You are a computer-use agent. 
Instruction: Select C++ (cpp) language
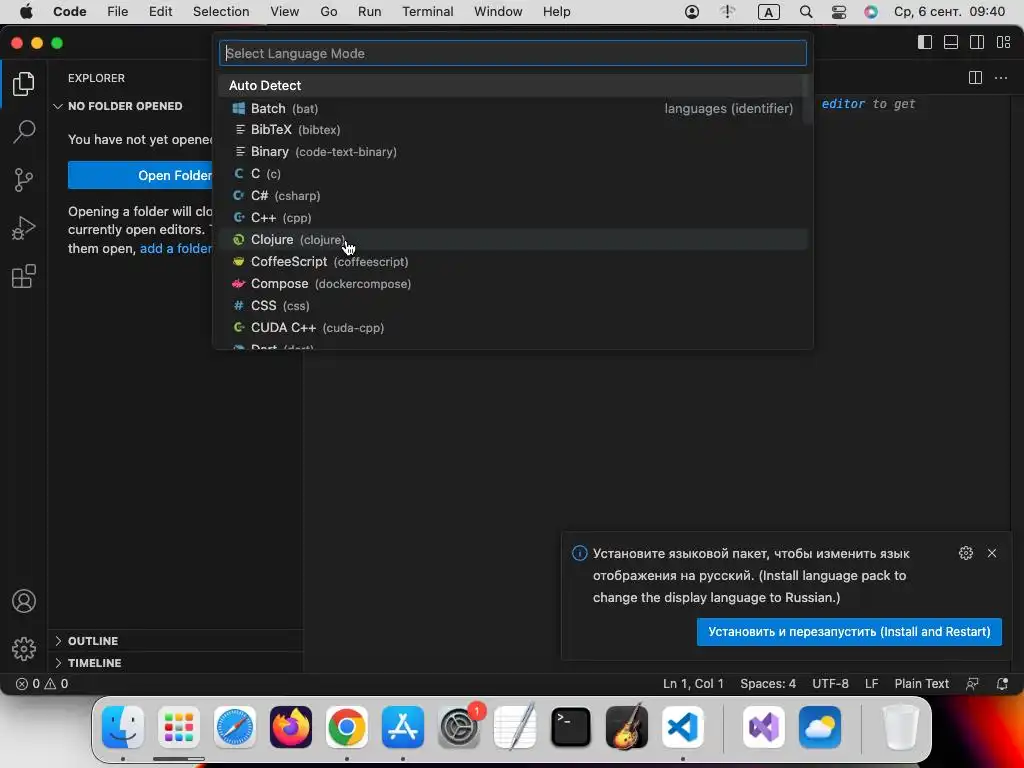[x=512, y=217]
